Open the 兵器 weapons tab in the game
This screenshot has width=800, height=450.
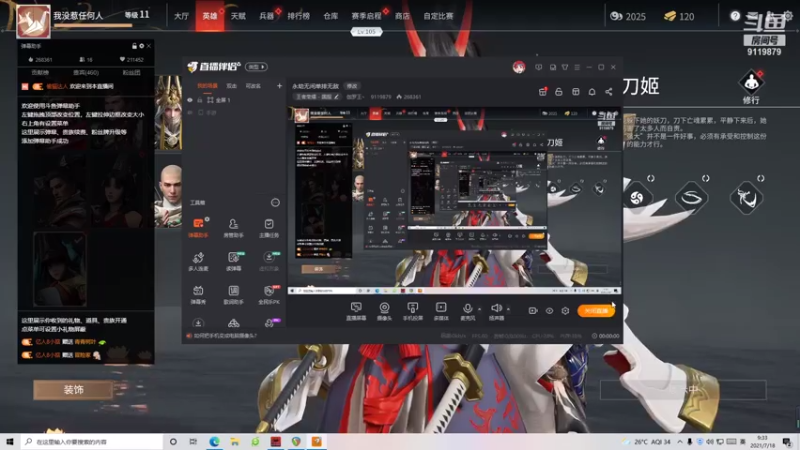coord(267,16)
